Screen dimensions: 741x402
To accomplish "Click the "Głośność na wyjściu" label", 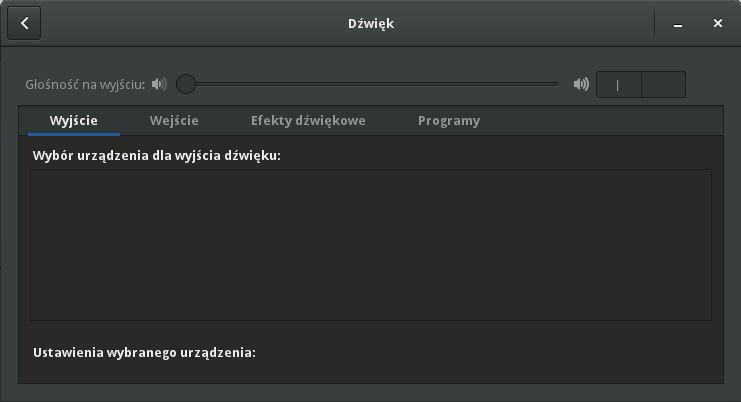I will pyautogui.click(x=85, y=84).
